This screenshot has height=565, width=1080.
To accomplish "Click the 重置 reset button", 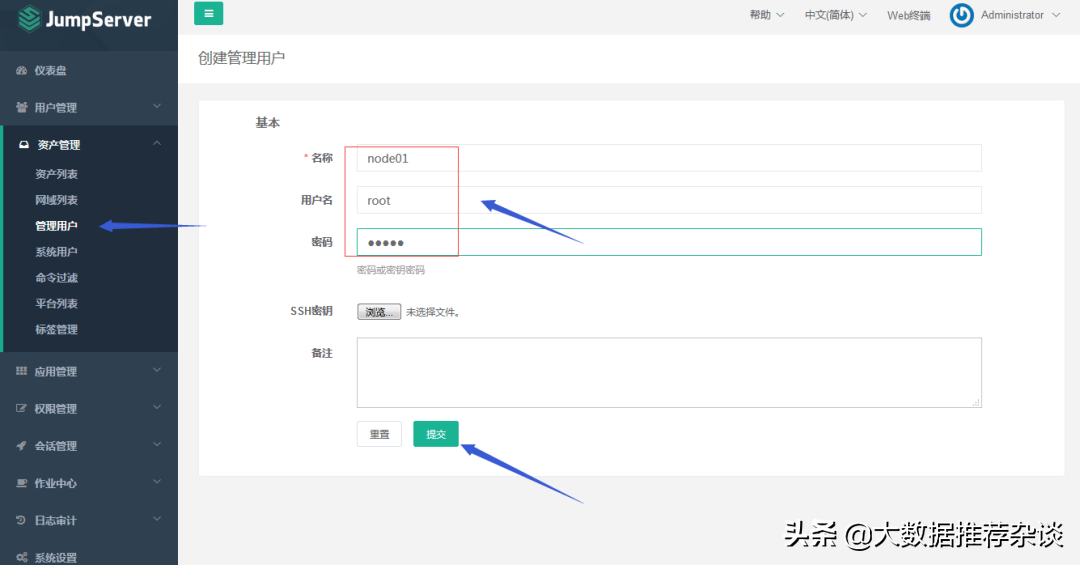I will click(x=379, y=434).
